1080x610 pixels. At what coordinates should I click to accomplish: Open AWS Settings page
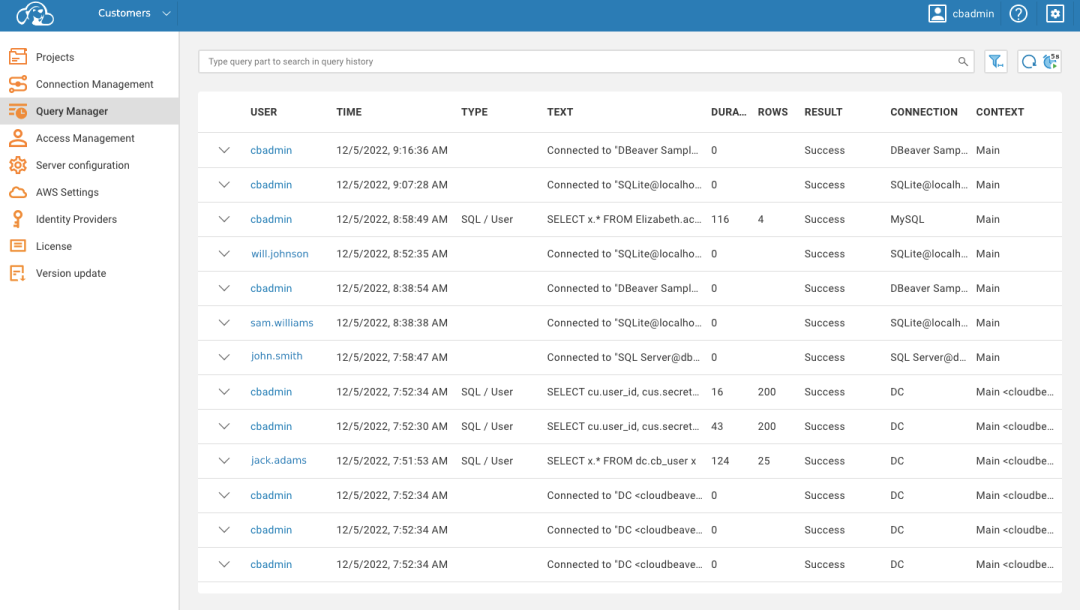[67, 192]
